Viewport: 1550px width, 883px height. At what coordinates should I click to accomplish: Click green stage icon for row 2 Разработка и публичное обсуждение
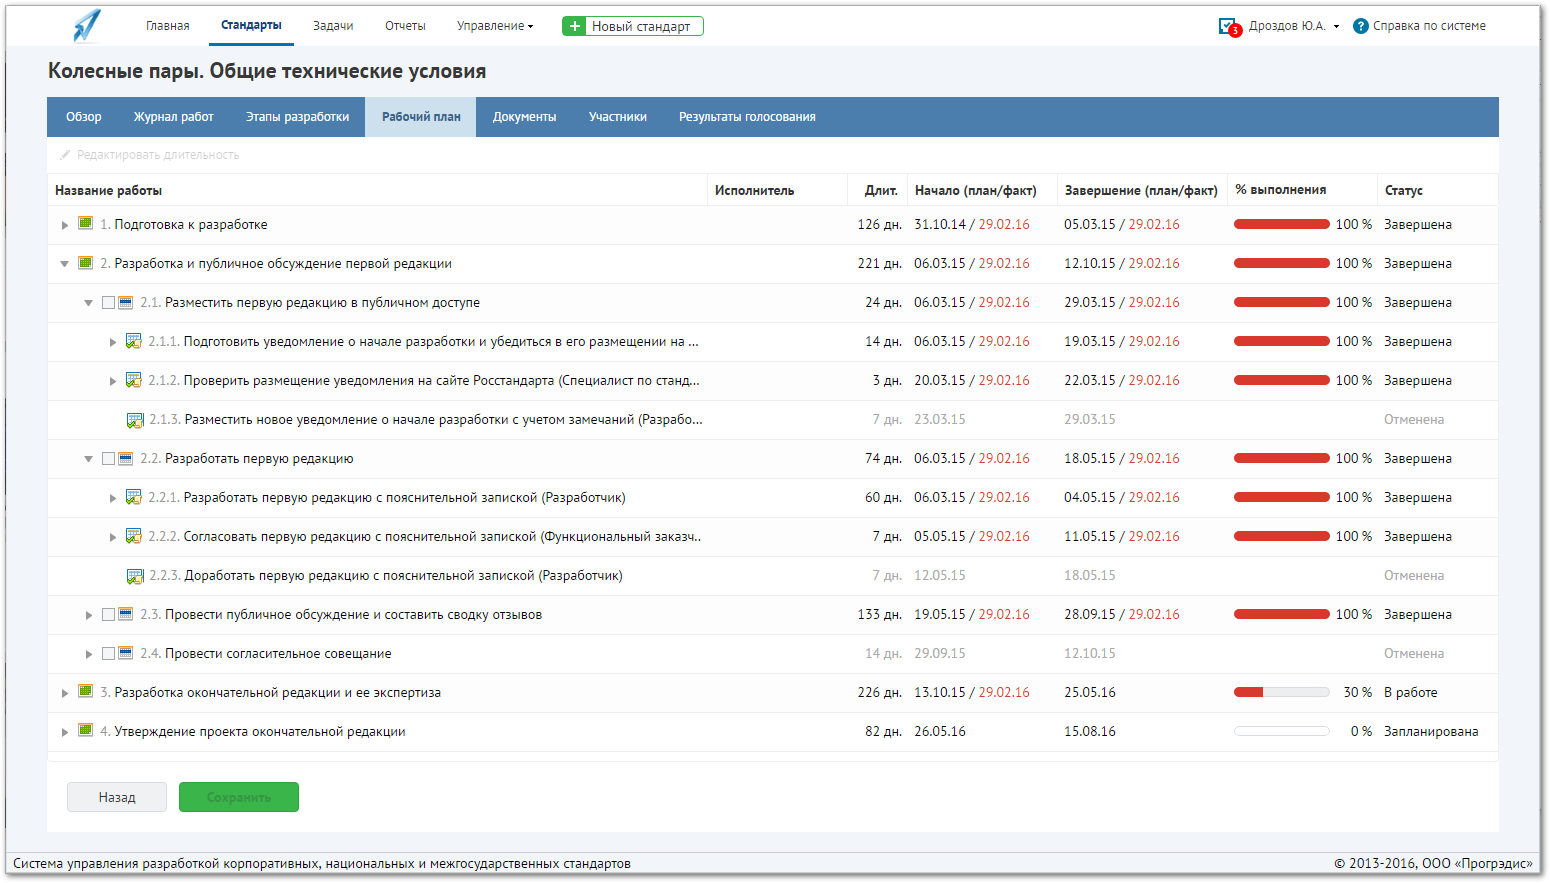coord(86,262)
